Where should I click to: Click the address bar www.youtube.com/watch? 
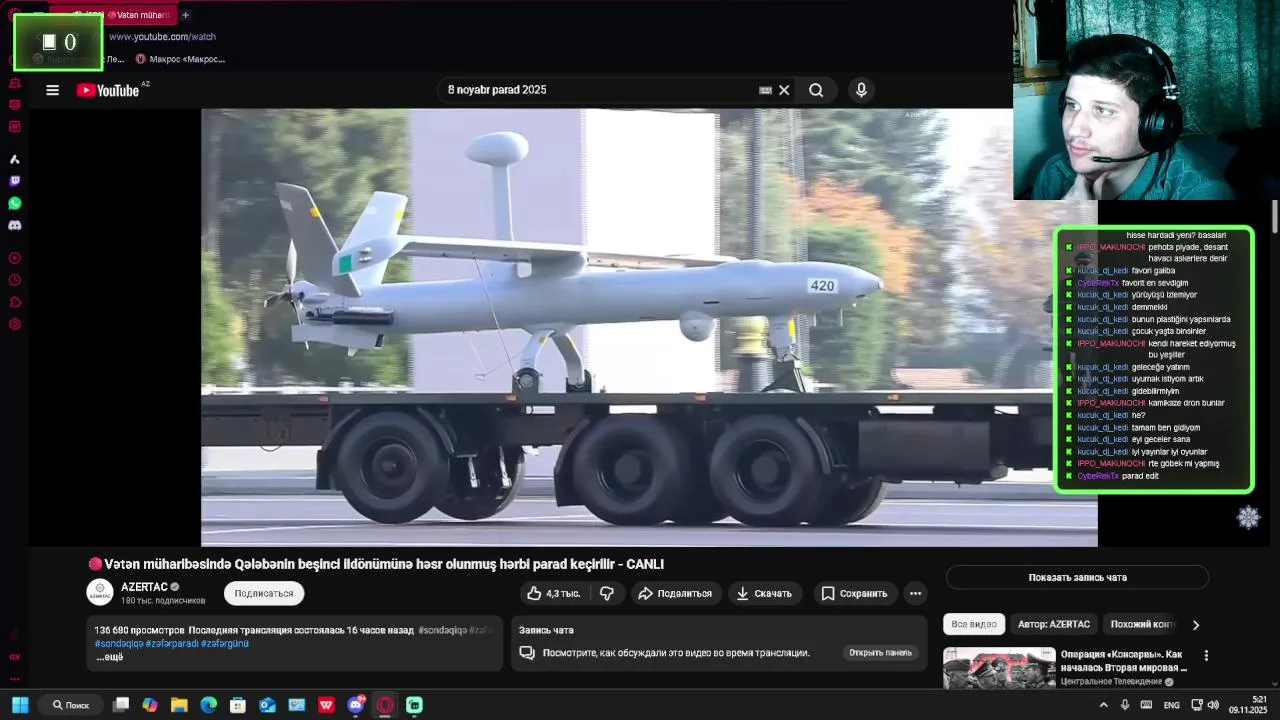pos(162,37)
